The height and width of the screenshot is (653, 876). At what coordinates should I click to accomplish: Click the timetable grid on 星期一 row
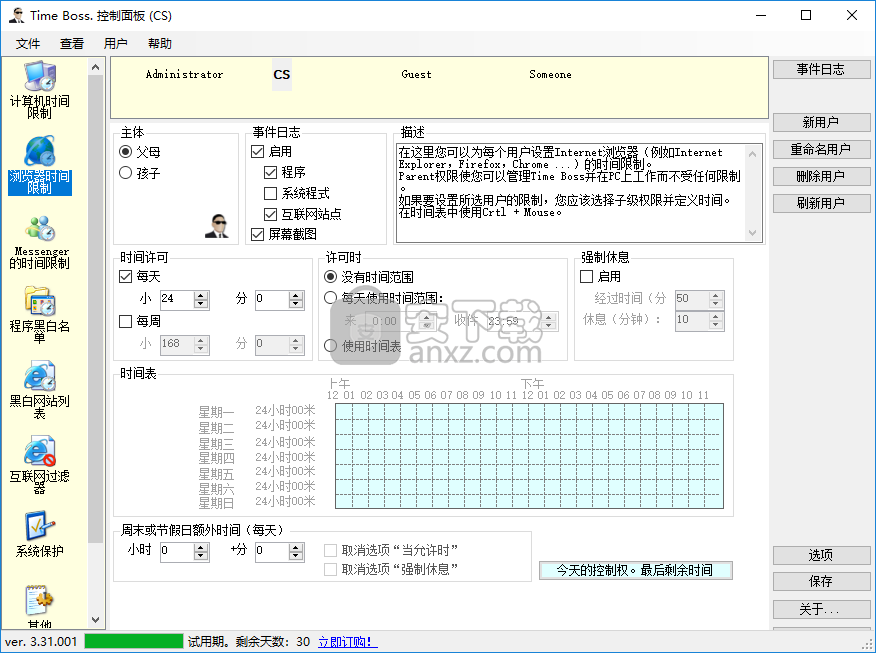(529, 411)
